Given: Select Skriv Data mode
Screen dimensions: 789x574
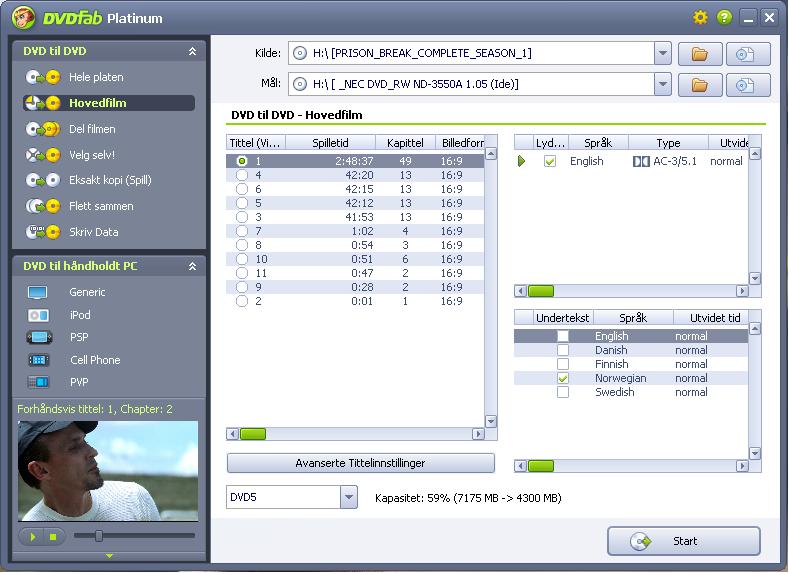Looking at the screenshot, I should pos(94,232).
